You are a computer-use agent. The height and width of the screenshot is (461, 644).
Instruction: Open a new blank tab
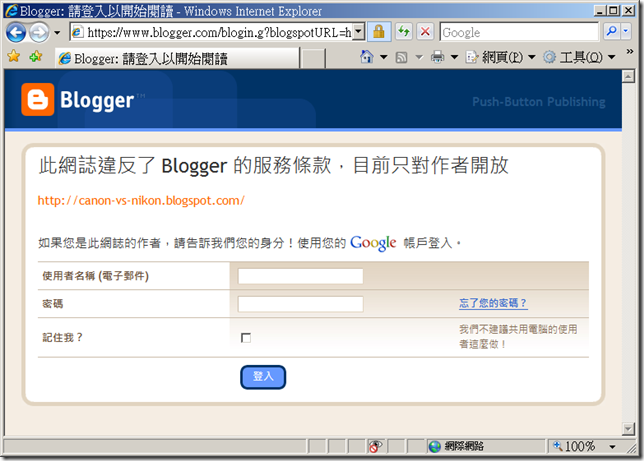[x=313, y=58]
